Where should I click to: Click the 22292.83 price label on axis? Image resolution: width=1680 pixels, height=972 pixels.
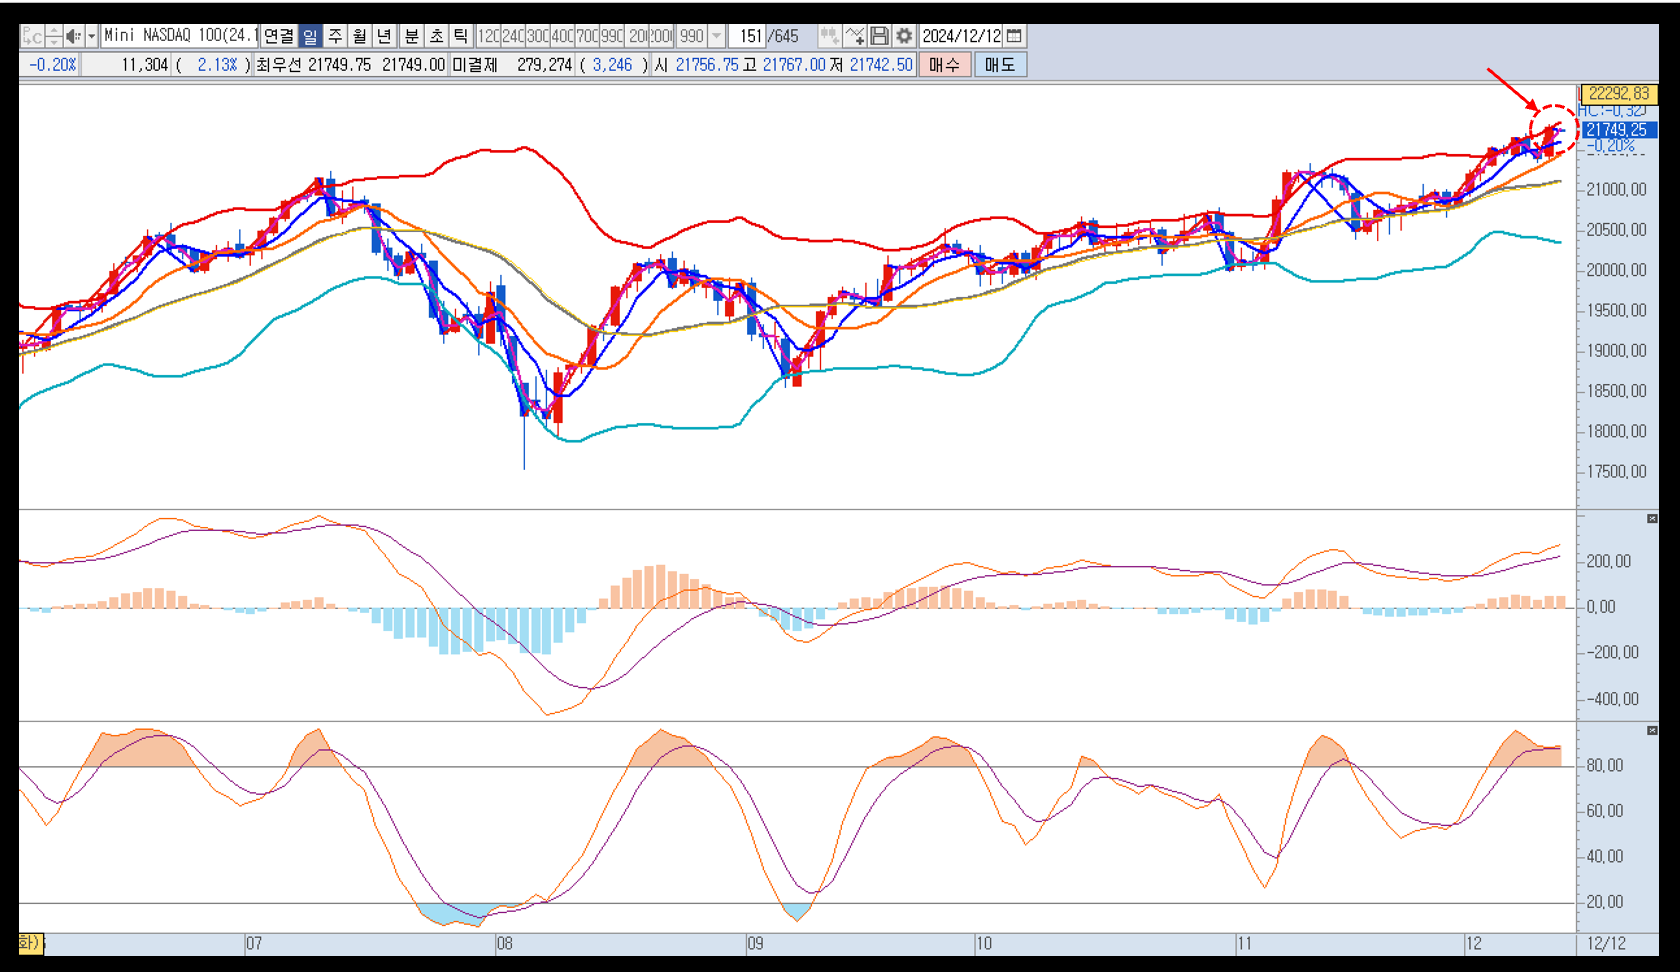coord(1618,94)
